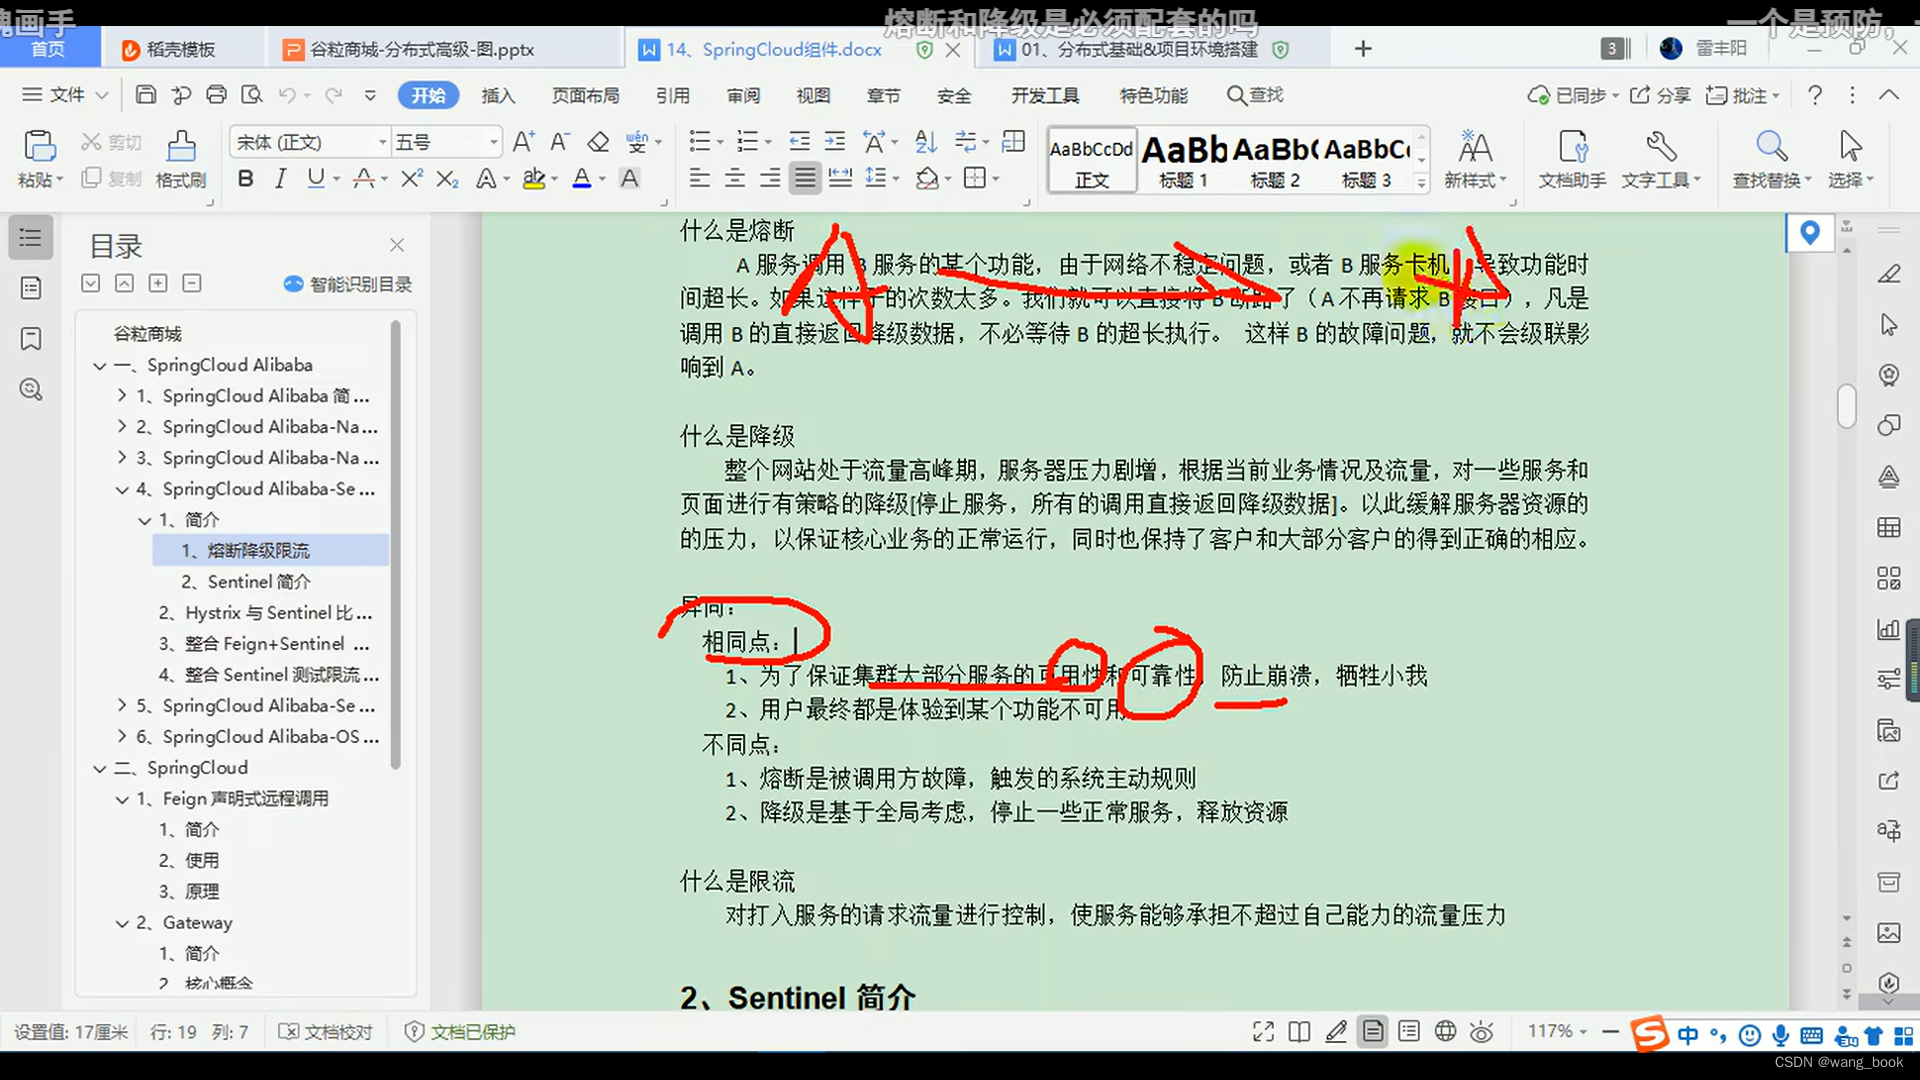Click the Print icon in quick toolbar

point(216,95)
